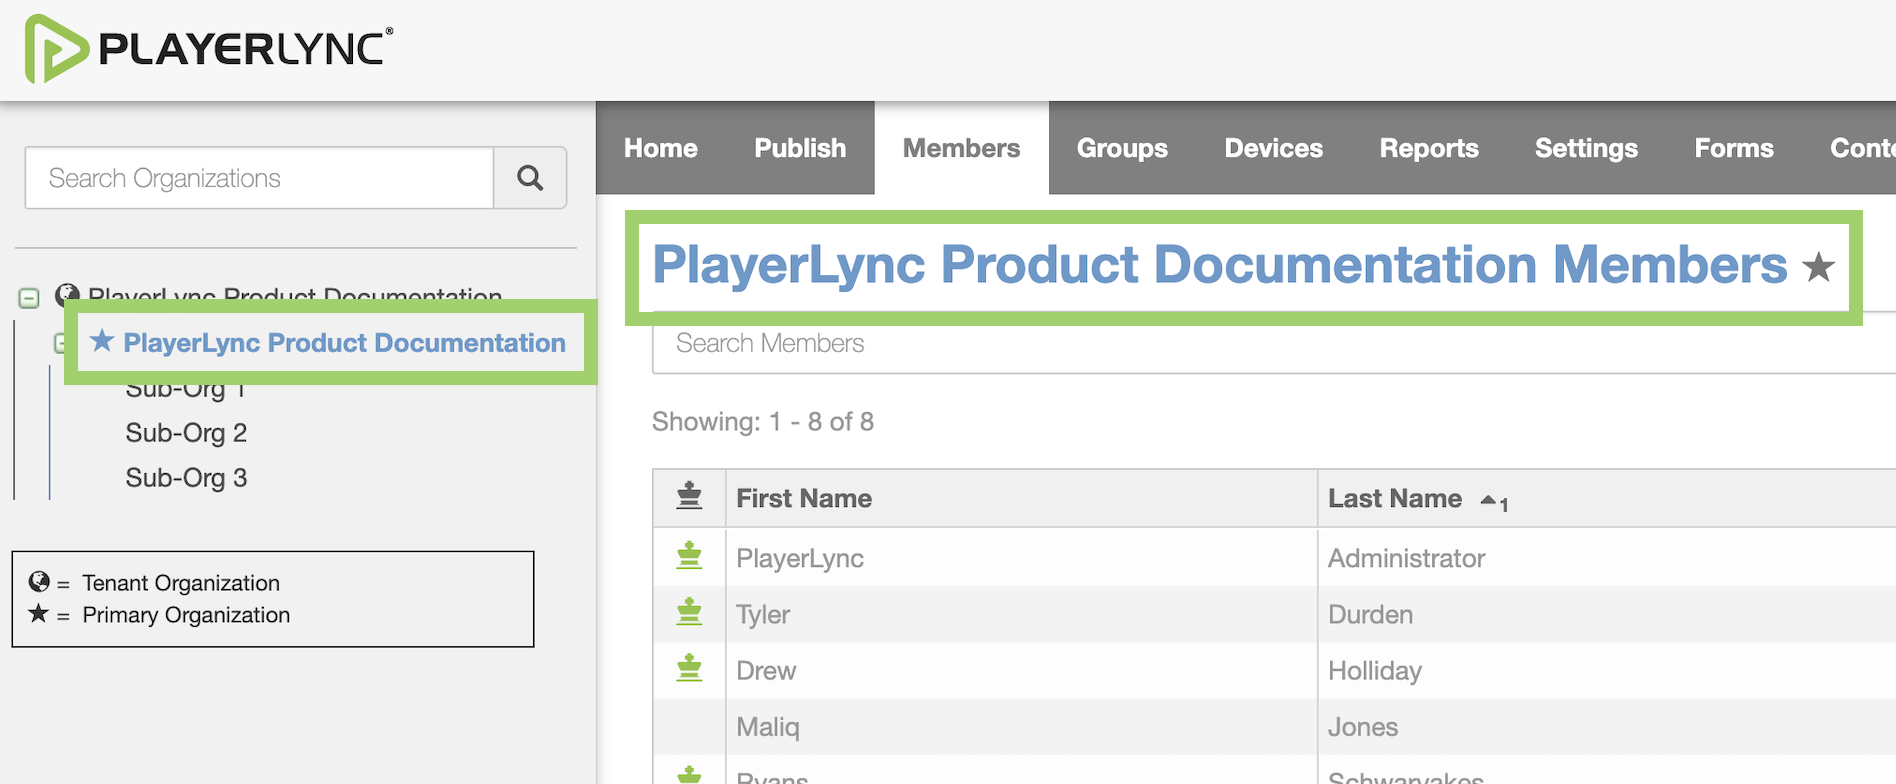Click the admin icon in Drew's row
Image resolution: width=1896 pixels, height=784 pixels.
[689, 668]
